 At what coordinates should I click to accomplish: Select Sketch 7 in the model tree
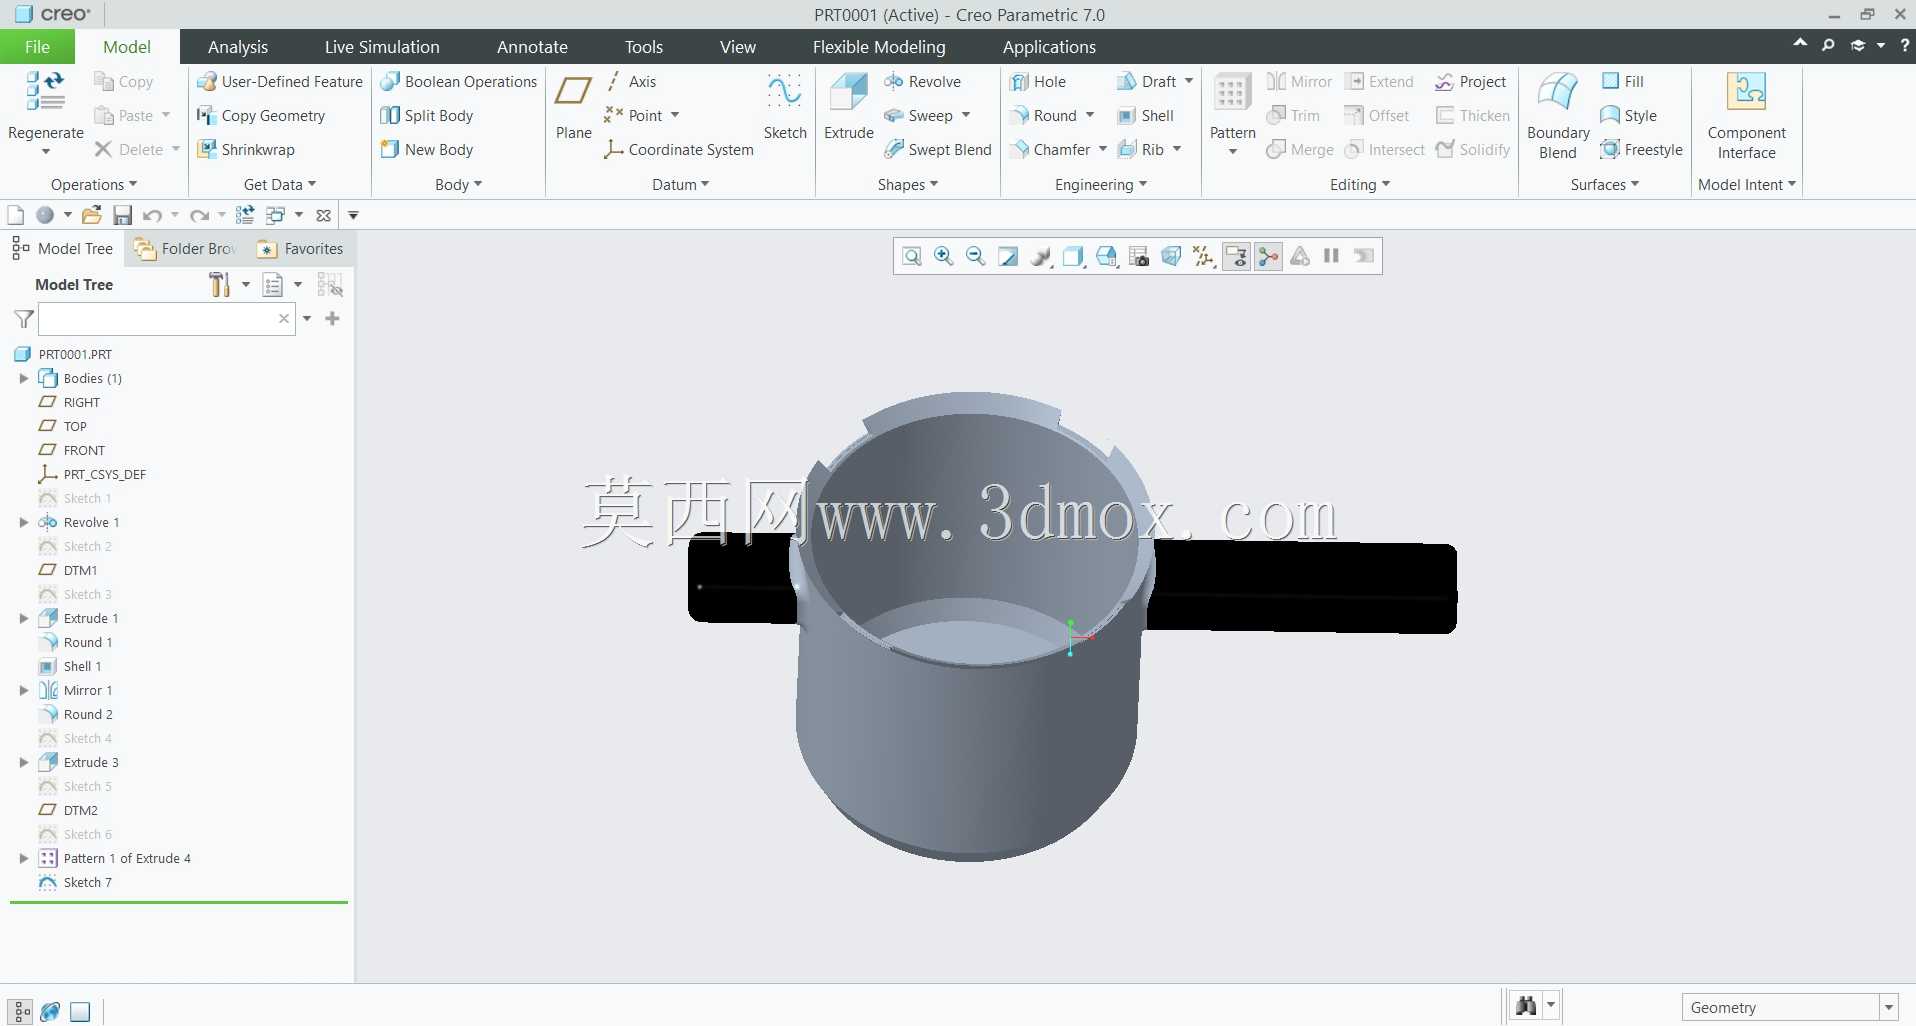pos(87,883)
